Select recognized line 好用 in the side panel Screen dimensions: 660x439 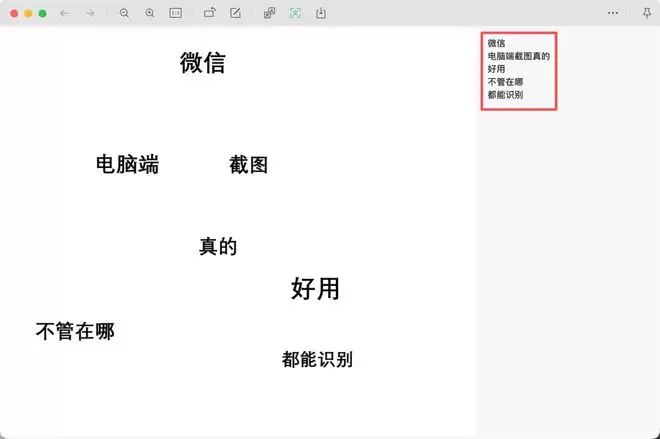[x=496, y=69]
